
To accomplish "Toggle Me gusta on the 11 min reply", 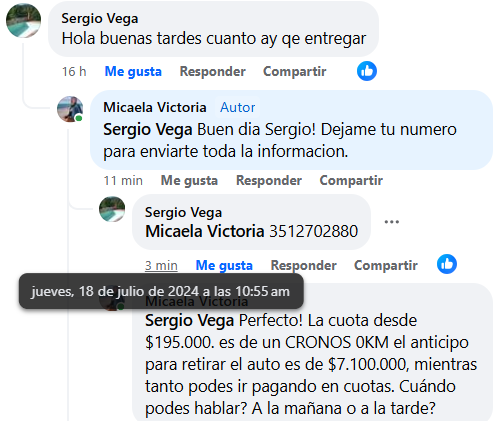I will tap(189, 180).
